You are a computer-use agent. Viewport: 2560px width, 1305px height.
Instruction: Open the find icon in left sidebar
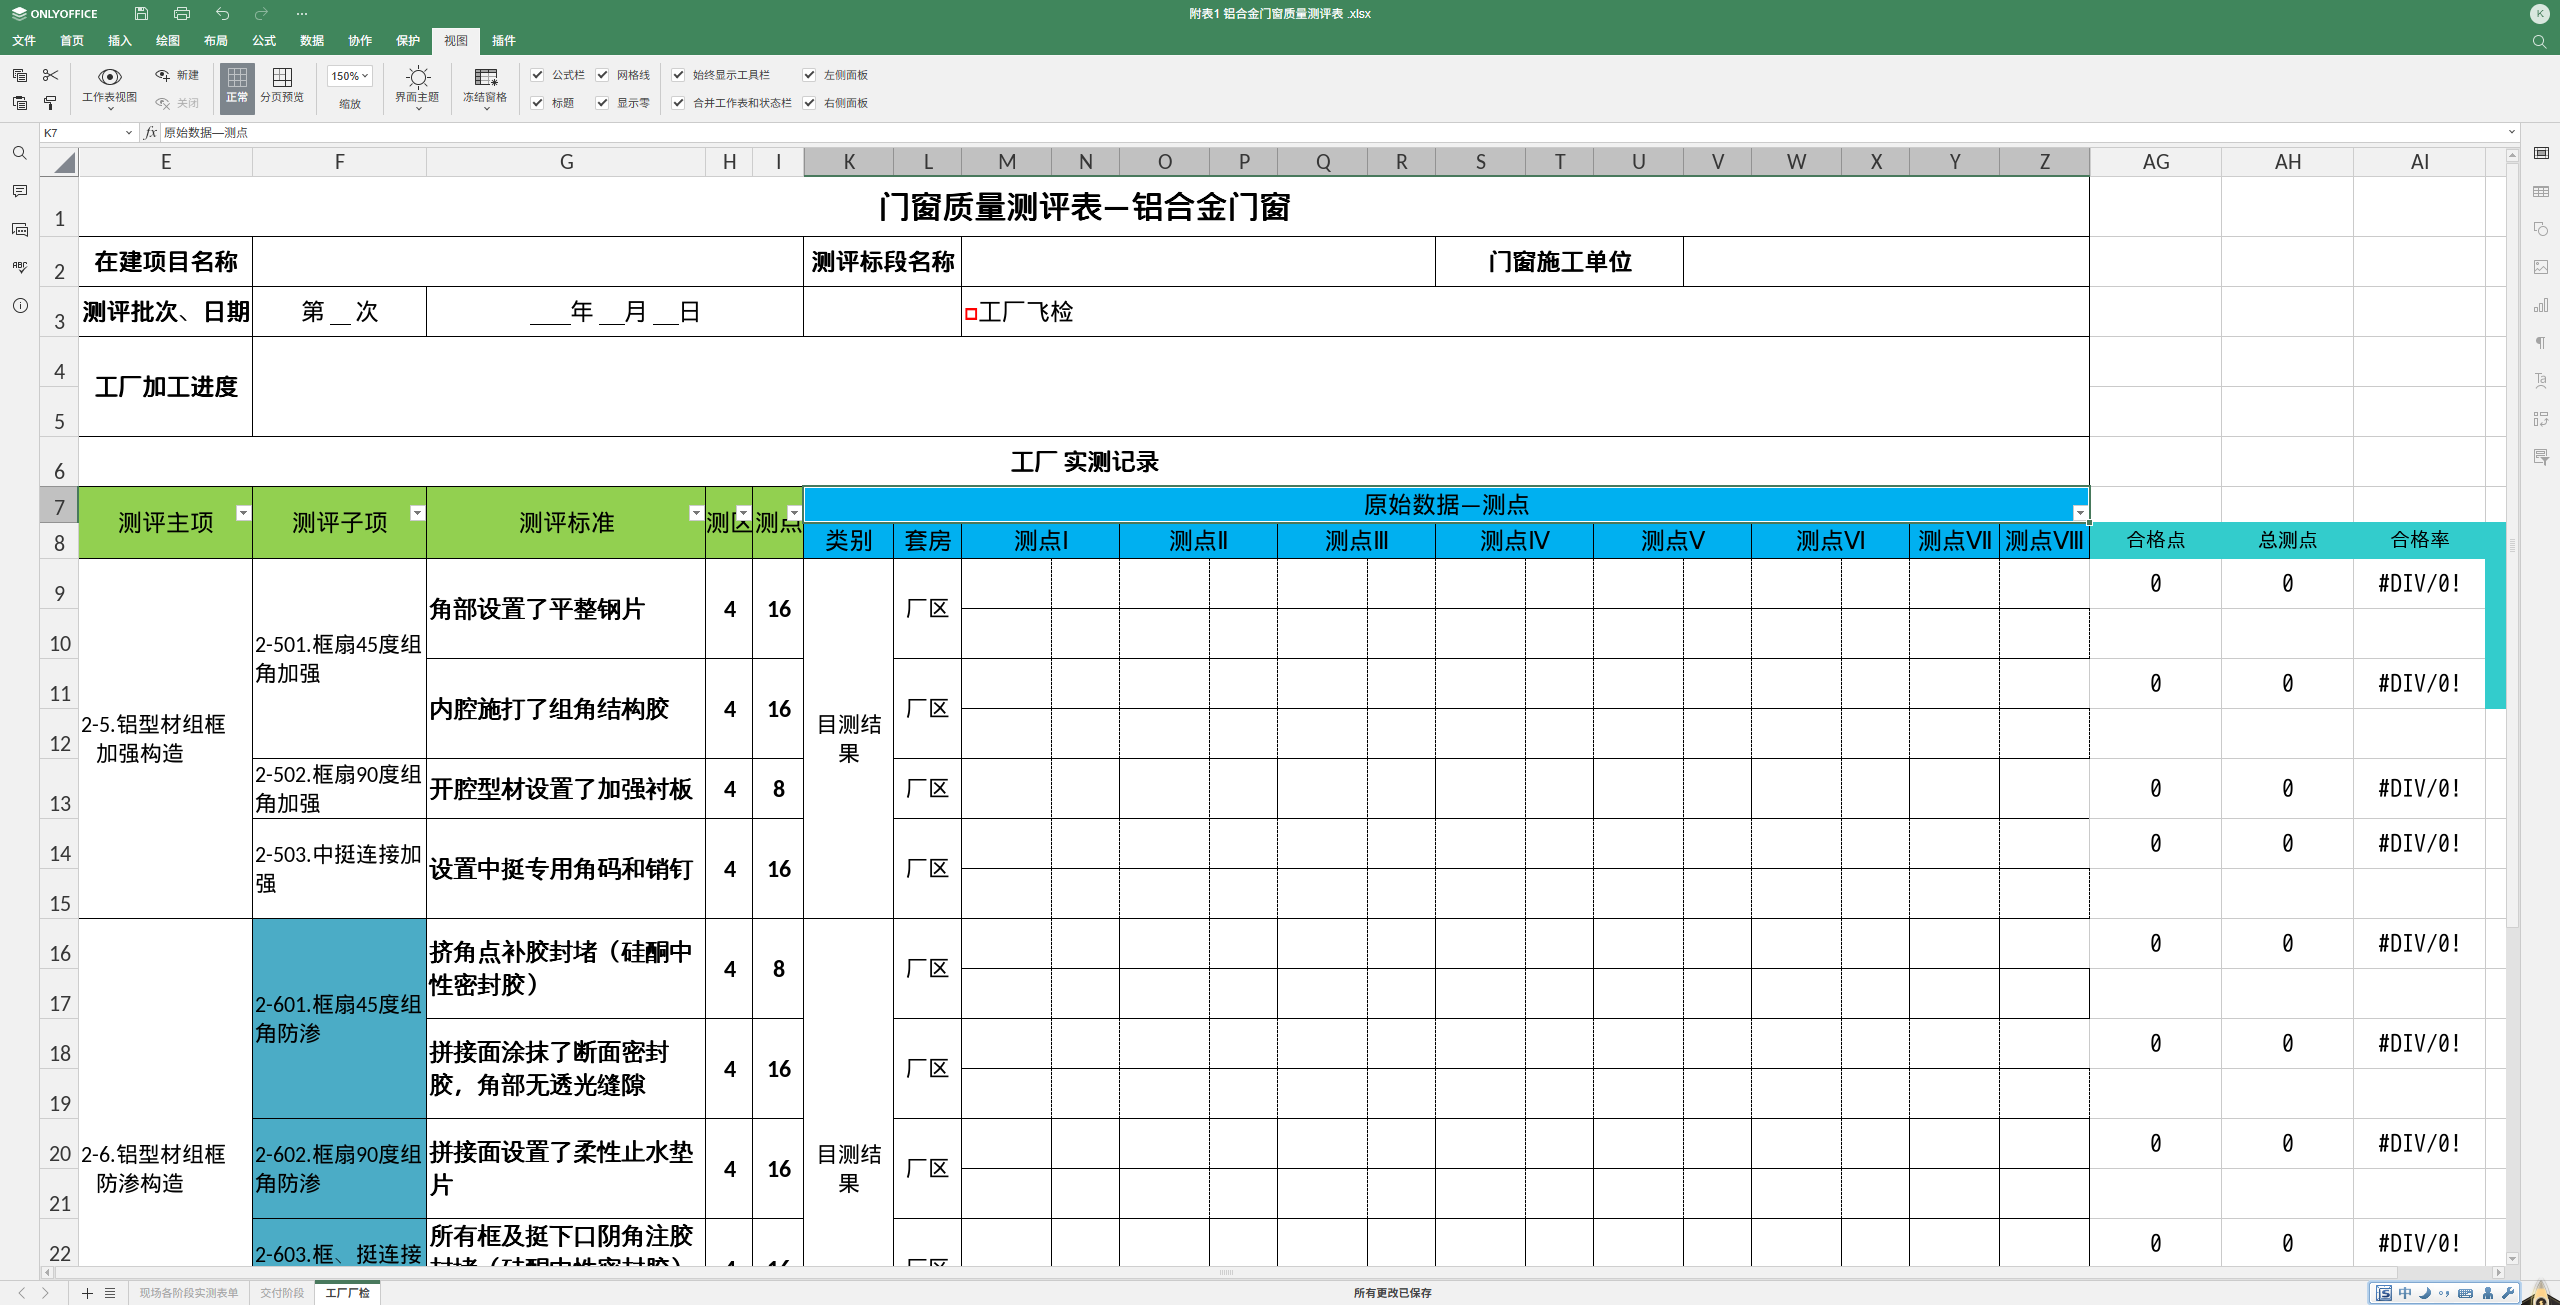[x=19, y=153]
